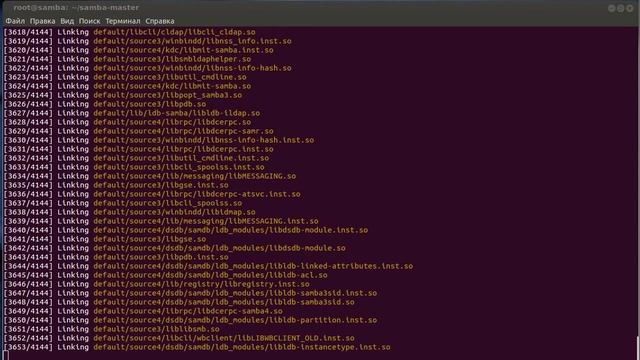
Task: Click line [3644/4144] libldb-linked-attributes.inst.so
Action: click(x=208, y=266)
